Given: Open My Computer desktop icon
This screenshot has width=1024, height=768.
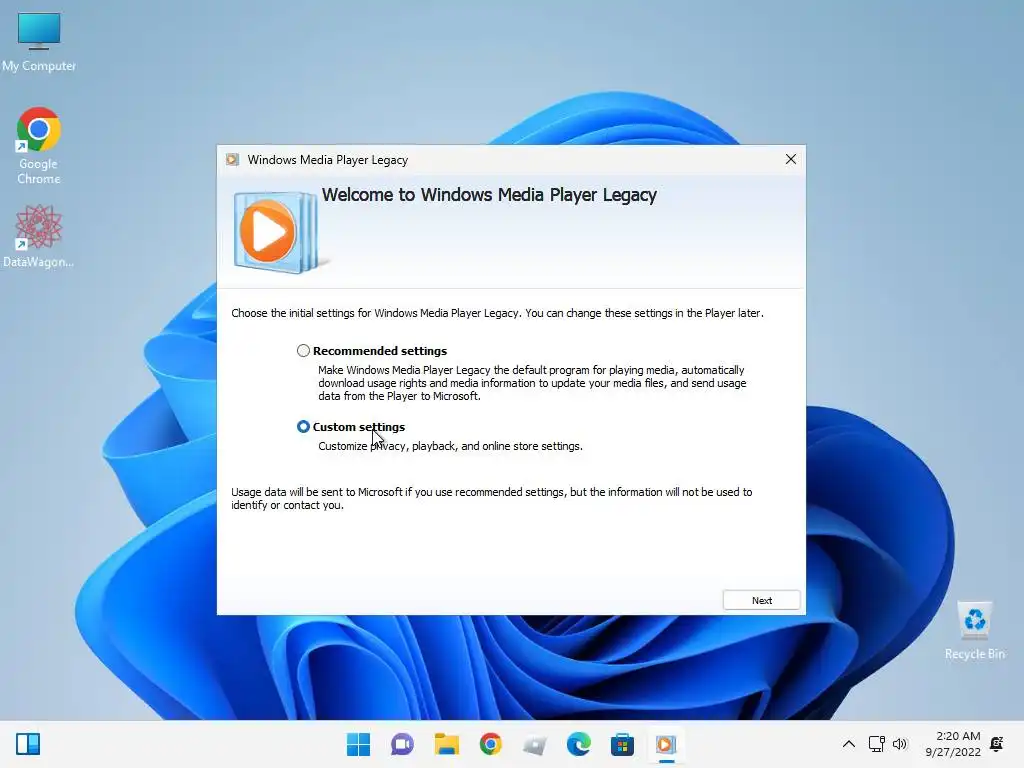Looking at the screenshot, I should coord(39,40).
